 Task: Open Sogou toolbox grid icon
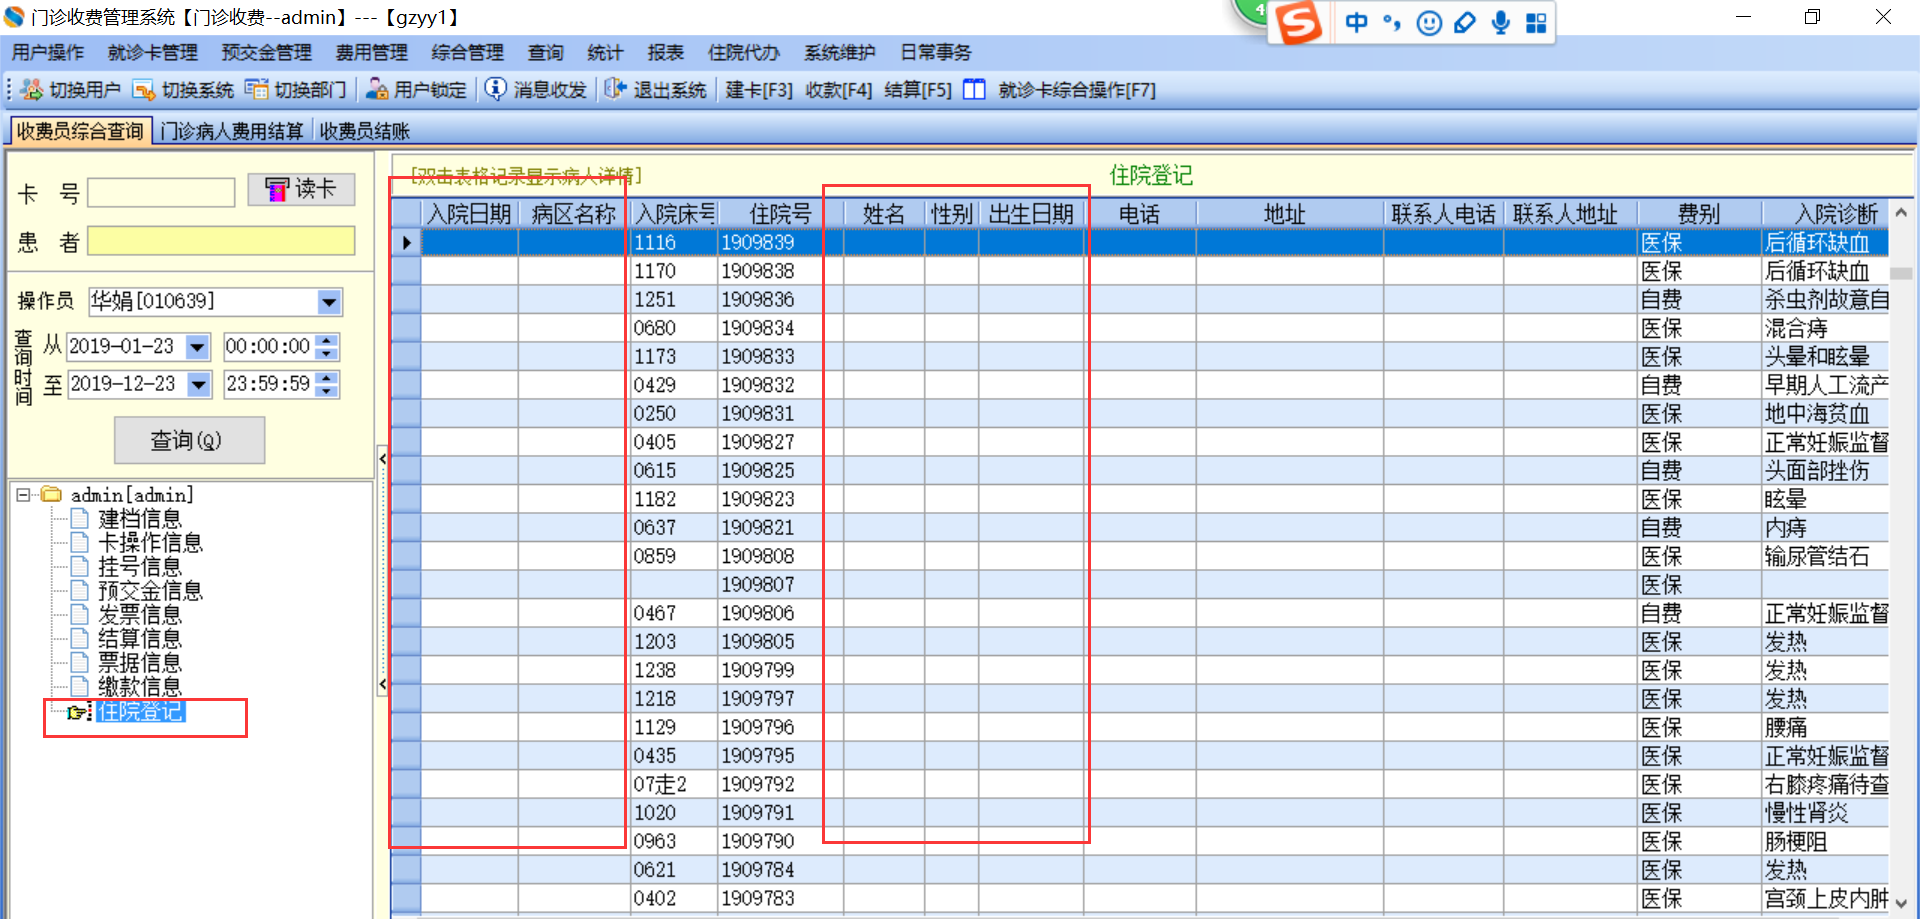[1537, 22]
